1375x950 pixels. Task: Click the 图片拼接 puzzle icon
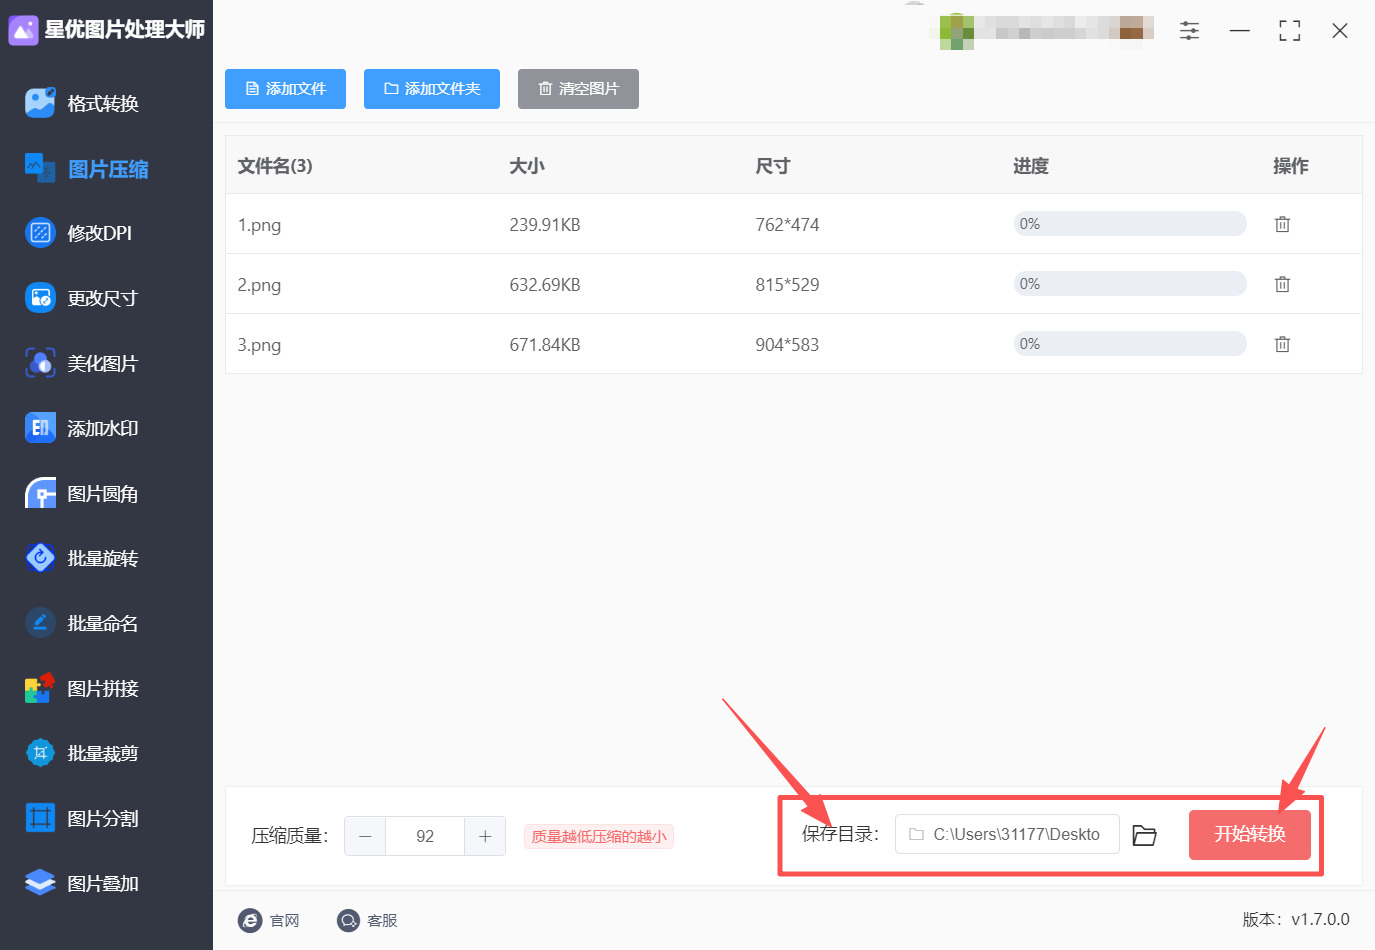40,688
